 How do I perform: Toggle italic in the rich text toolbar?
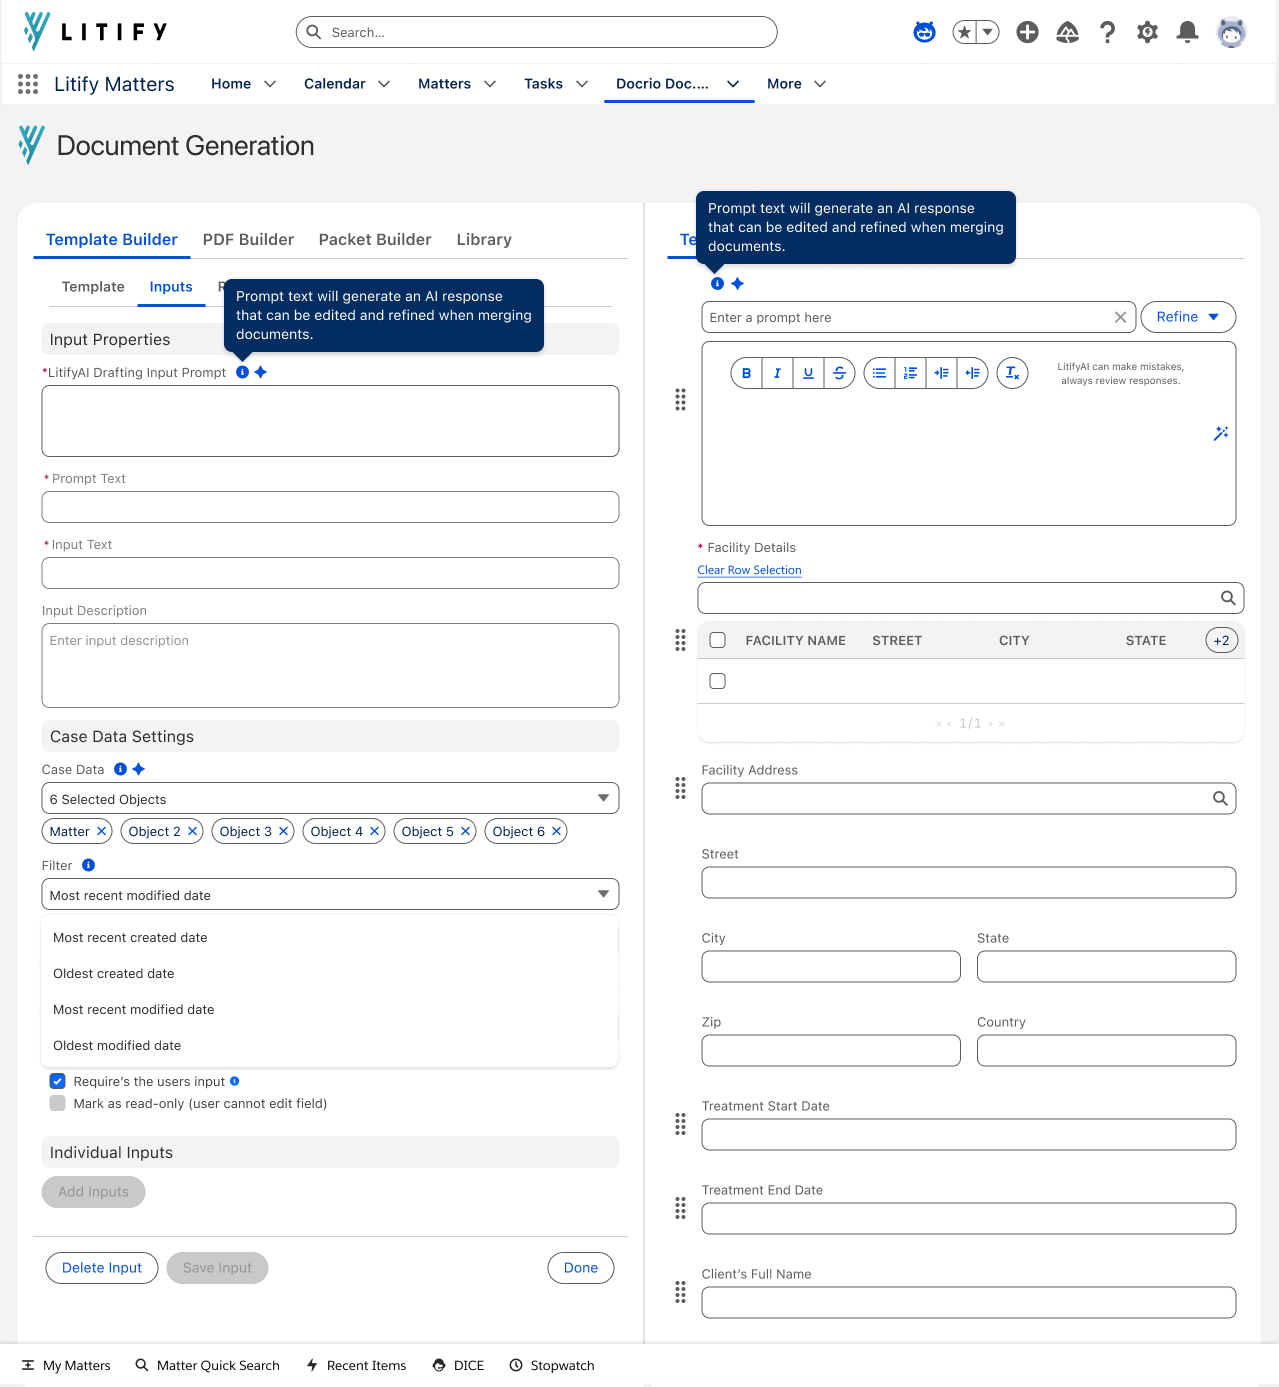point(777,373)
